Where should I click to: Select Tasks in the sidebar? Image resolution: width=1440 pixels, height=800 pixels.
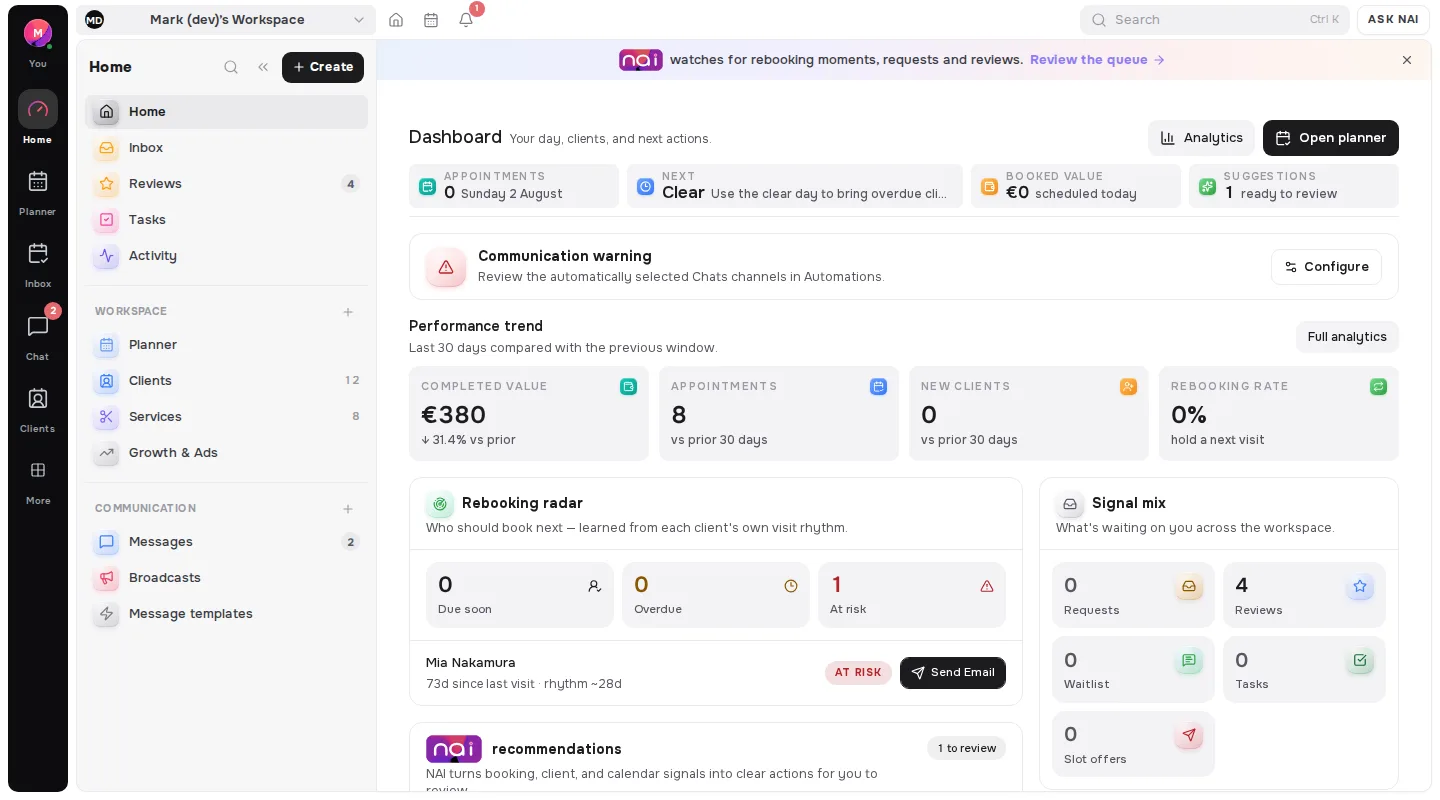click(226, 220)
